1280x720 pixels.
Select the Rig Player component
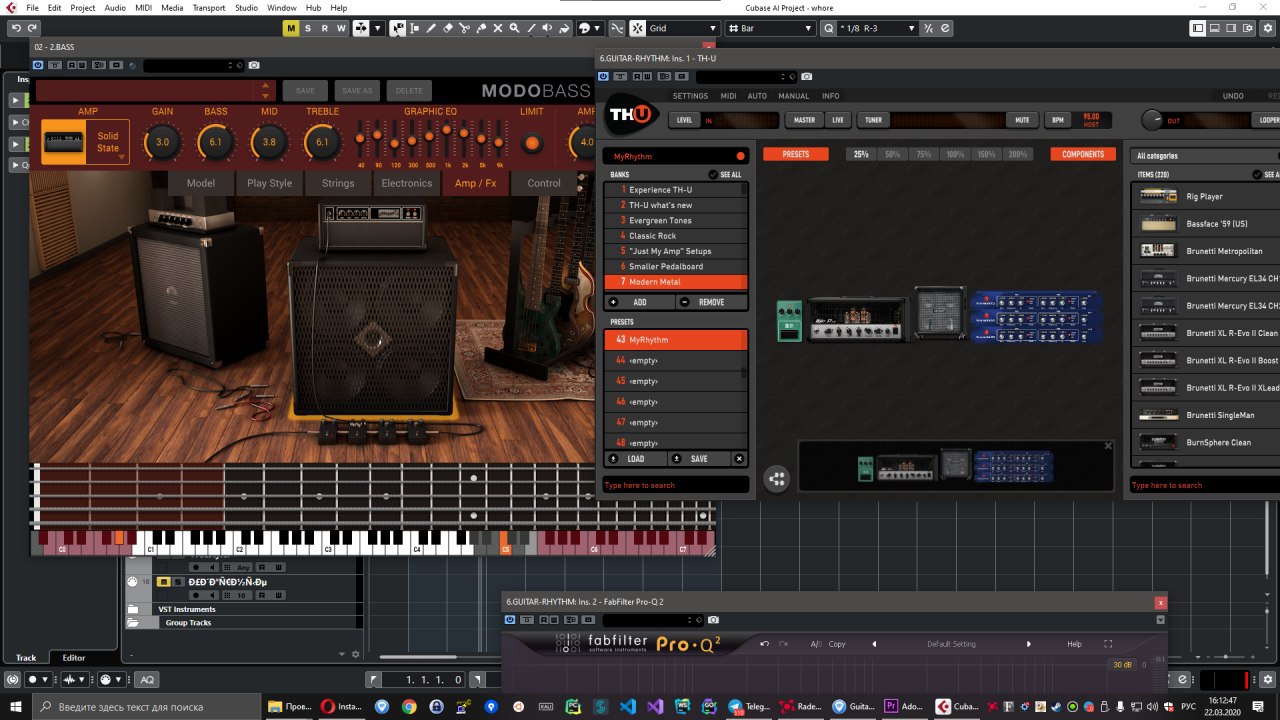pos(1206,197)
